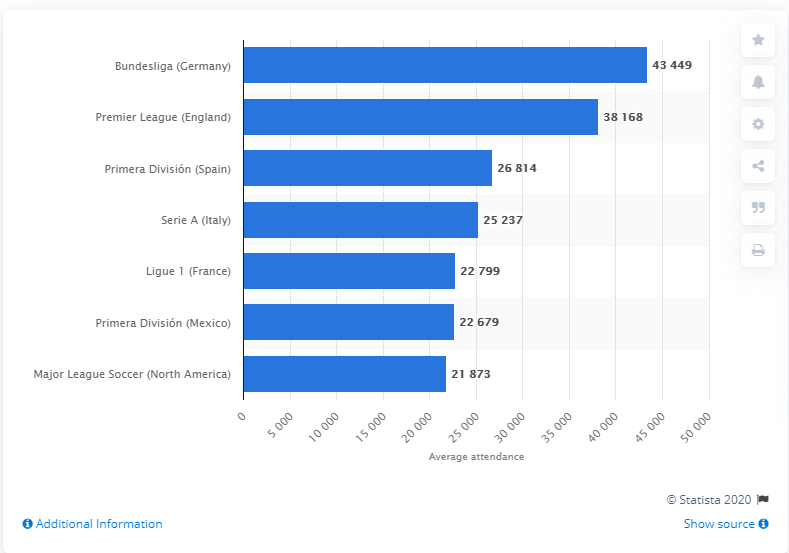Click the 5 000 axis tick label
Screen dimensions: 789x553
click(x=280, y=425)
